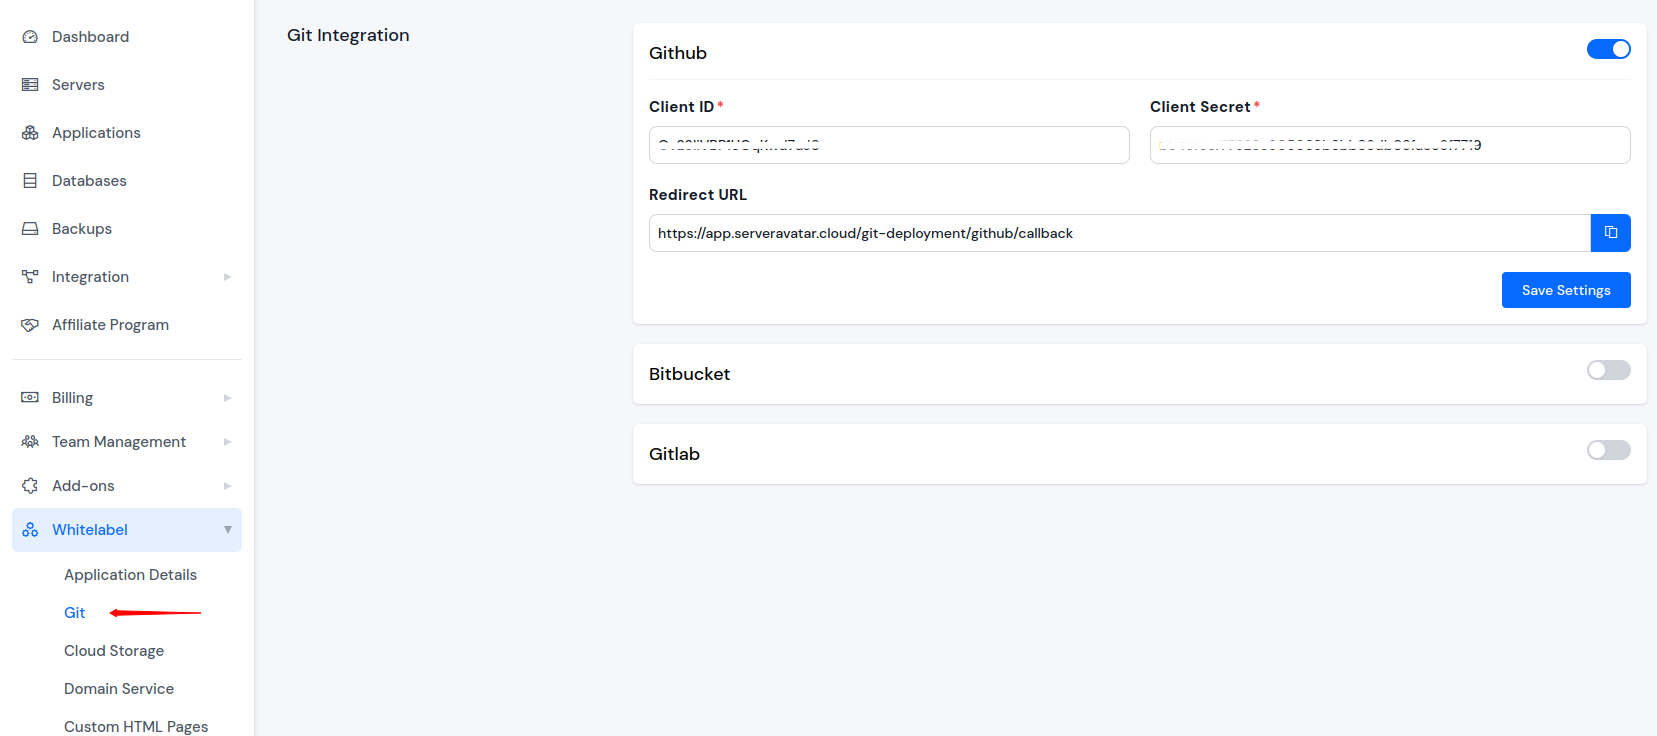Copy the Redirect URL with copy icon
This screenshot has height=736, width=1657.
pos(1610,233)
